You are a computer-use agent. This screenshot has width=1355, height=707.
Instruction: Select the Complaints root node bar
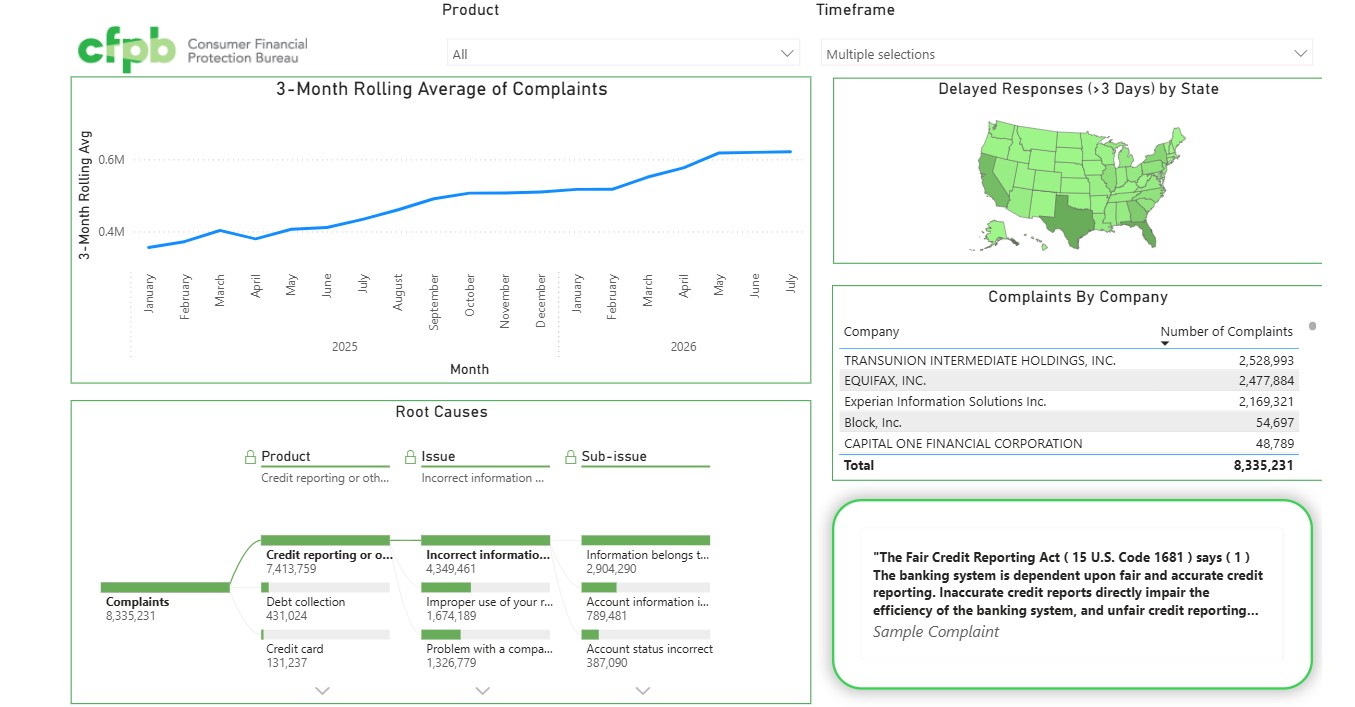coord(165,587)
